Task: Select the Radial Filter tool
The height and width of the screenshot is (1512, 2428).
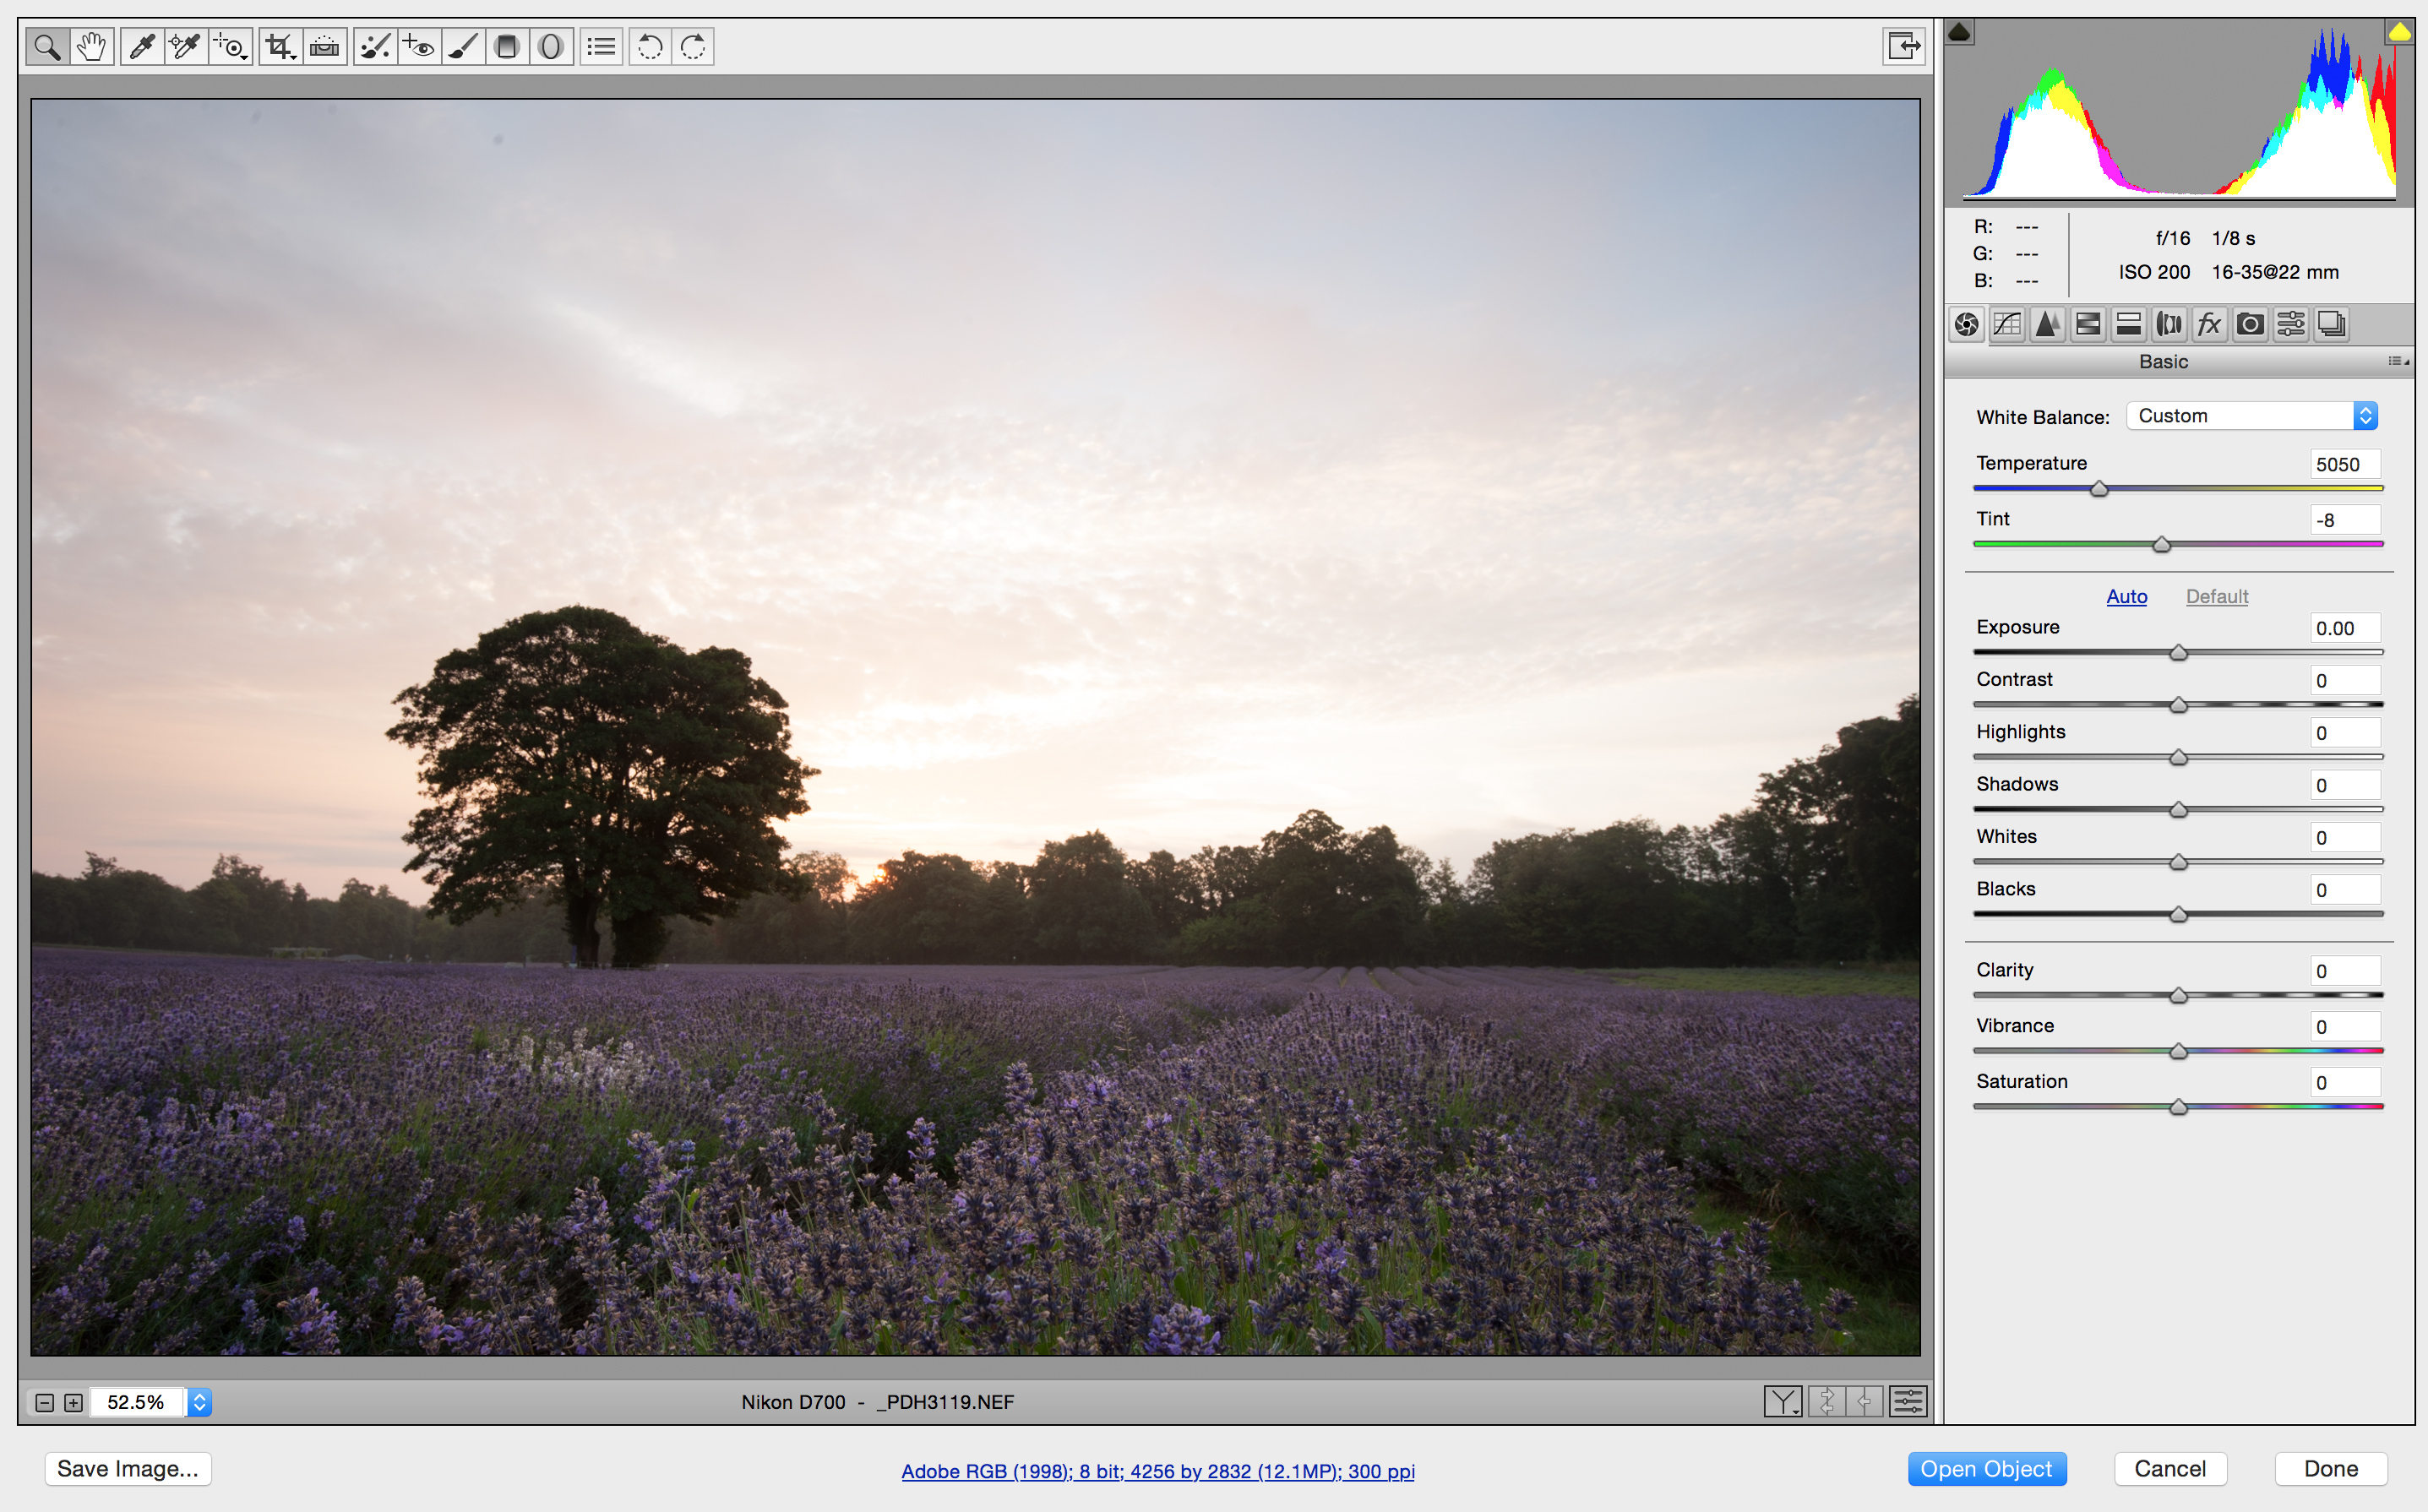Action: pos(551,47)
